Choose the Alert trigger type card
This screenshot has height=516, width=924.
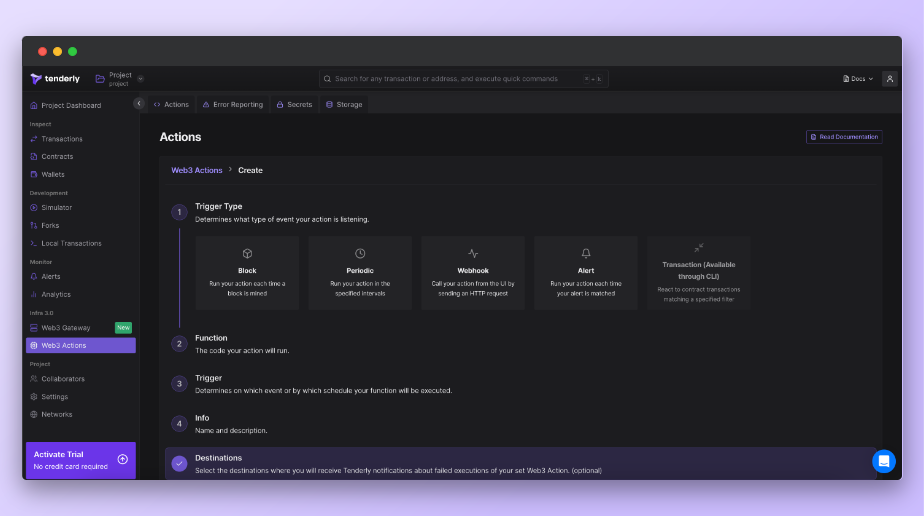586,273
